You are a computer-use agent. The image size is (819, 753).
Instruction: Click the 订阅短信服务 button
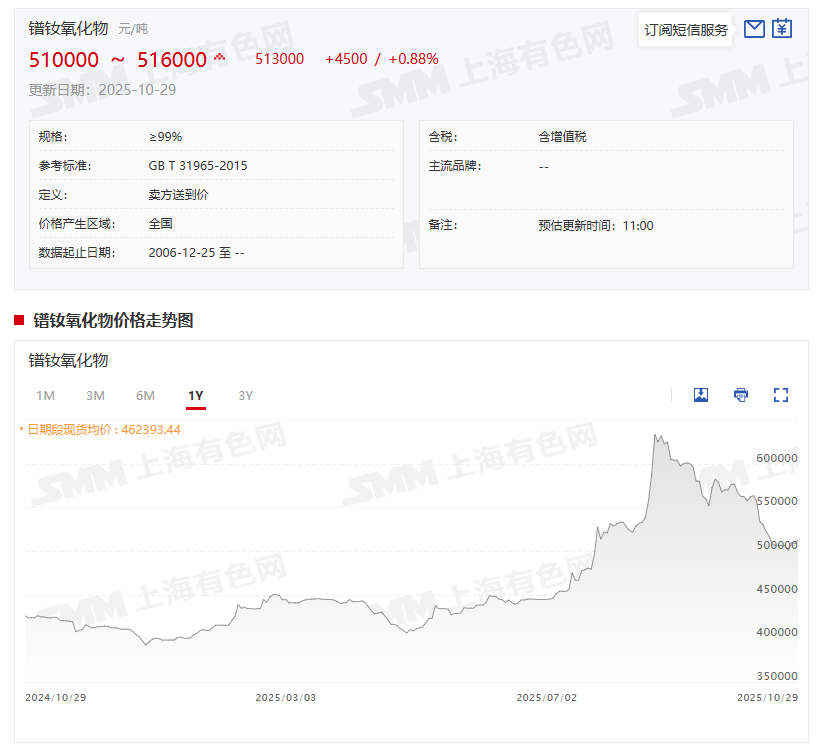coord(686,30)
